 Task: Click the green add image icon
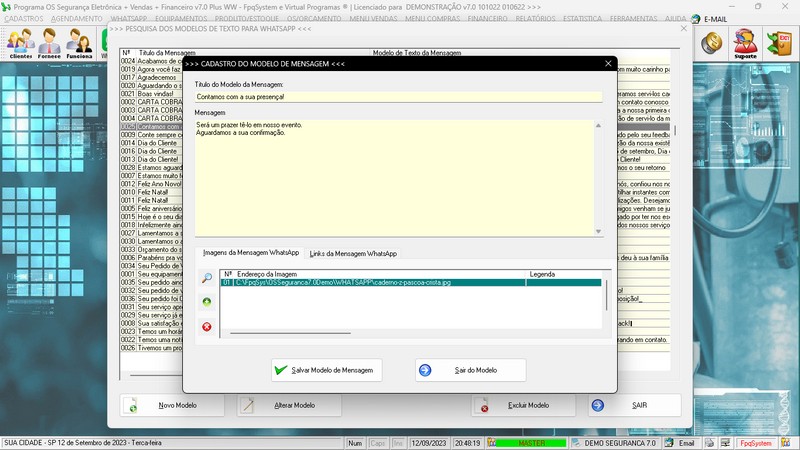(x=206, y=301)
